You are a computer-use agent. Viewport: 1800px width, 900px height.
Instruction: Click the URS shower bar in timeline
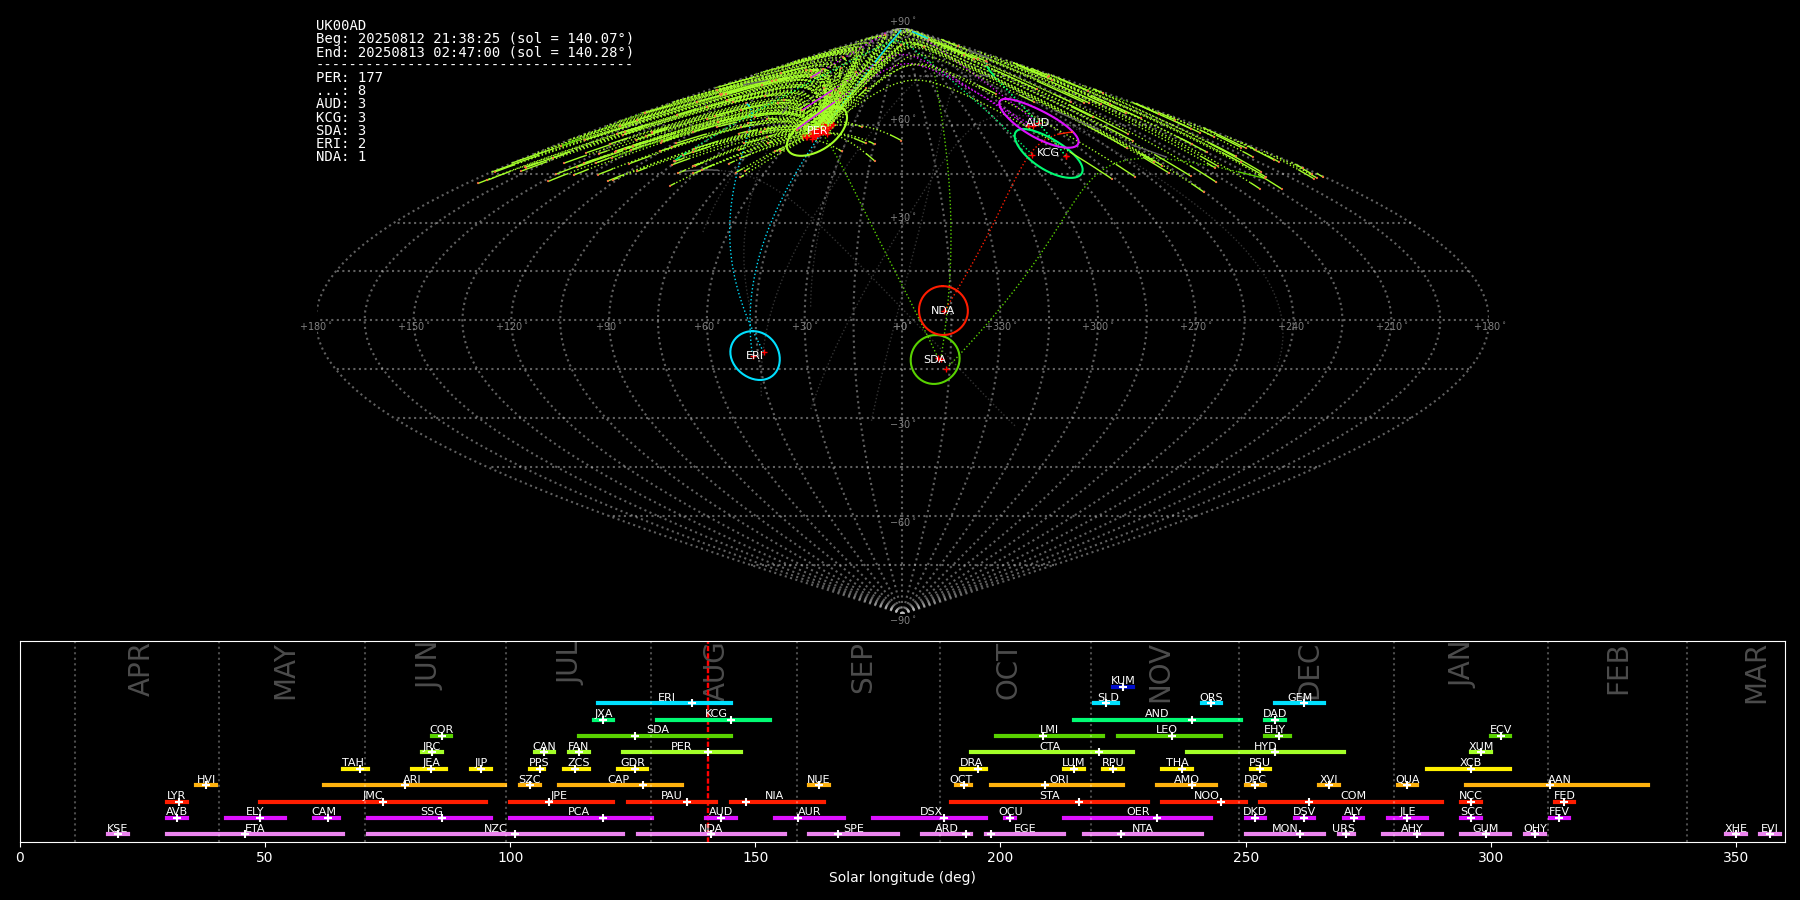pos(1346,834)
